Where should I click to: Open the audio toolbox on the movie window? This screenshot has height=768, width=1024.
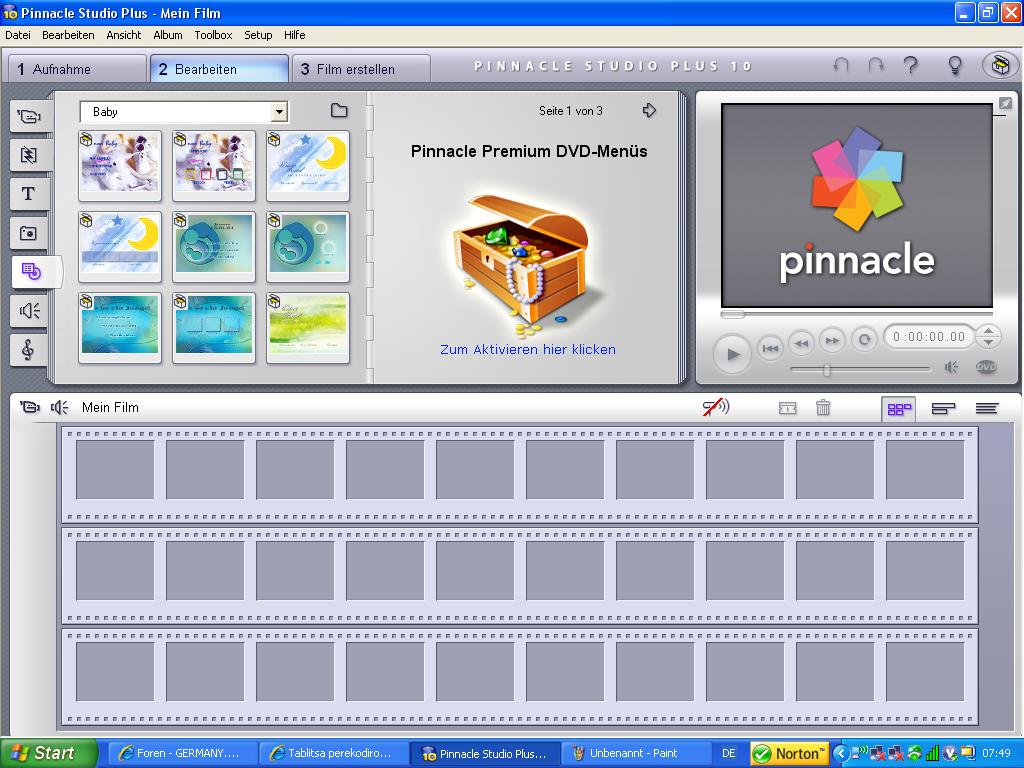[x=59, y=408]
